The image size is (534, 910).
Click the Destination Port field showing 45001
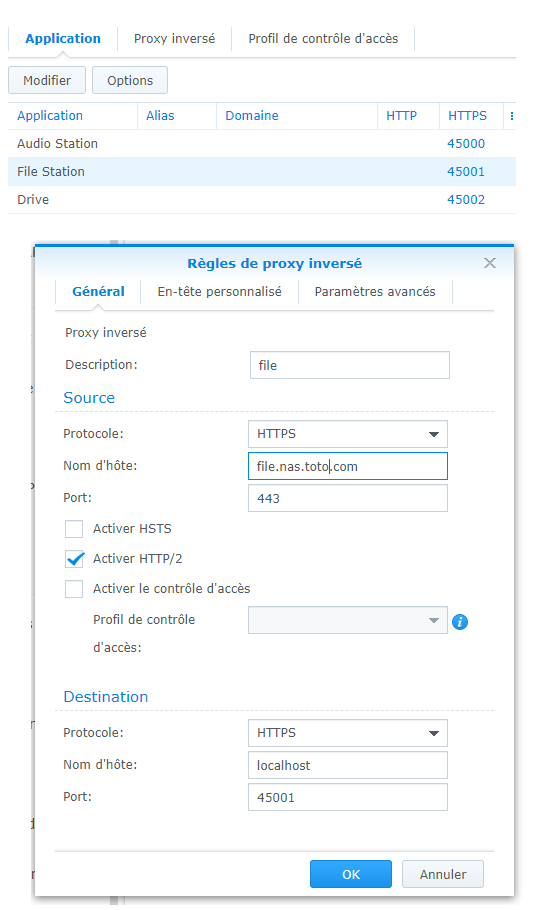348,797
